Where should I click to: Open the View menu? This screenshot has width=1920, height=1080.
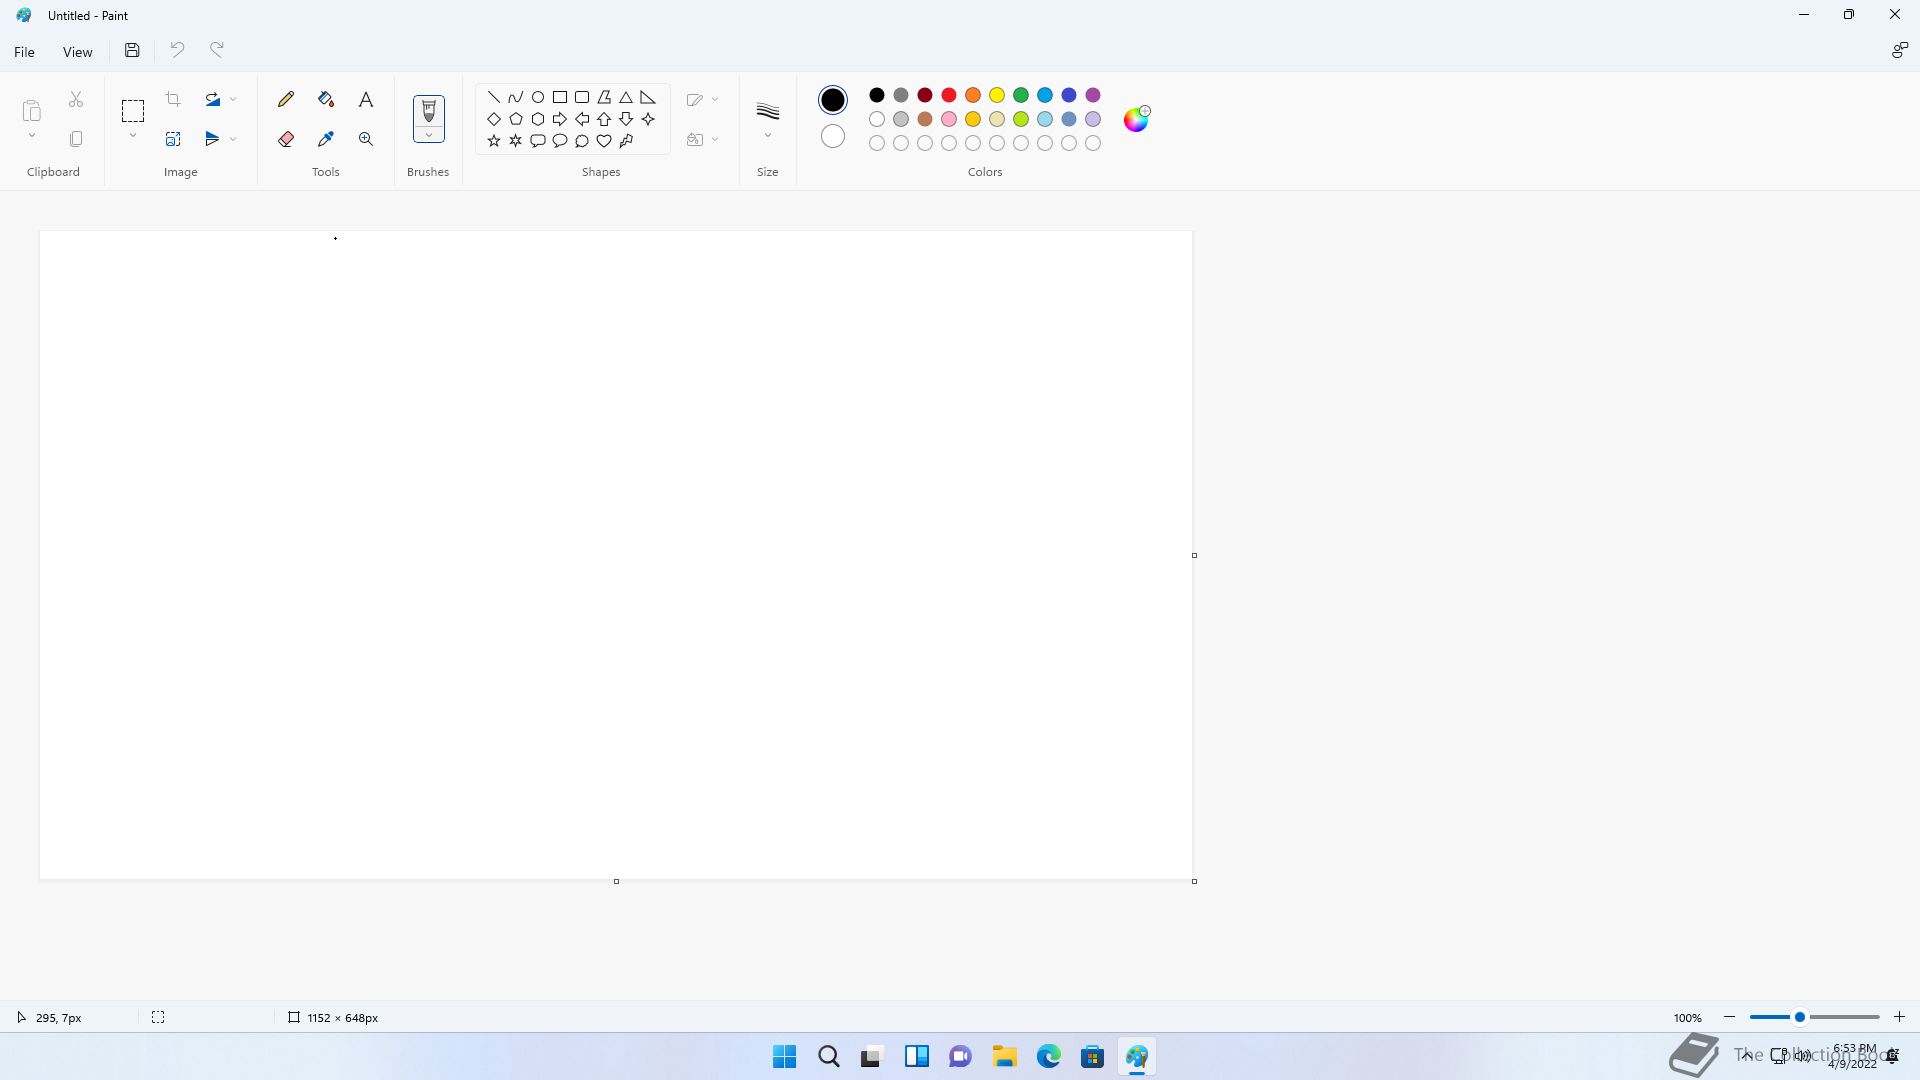[77, 52]
